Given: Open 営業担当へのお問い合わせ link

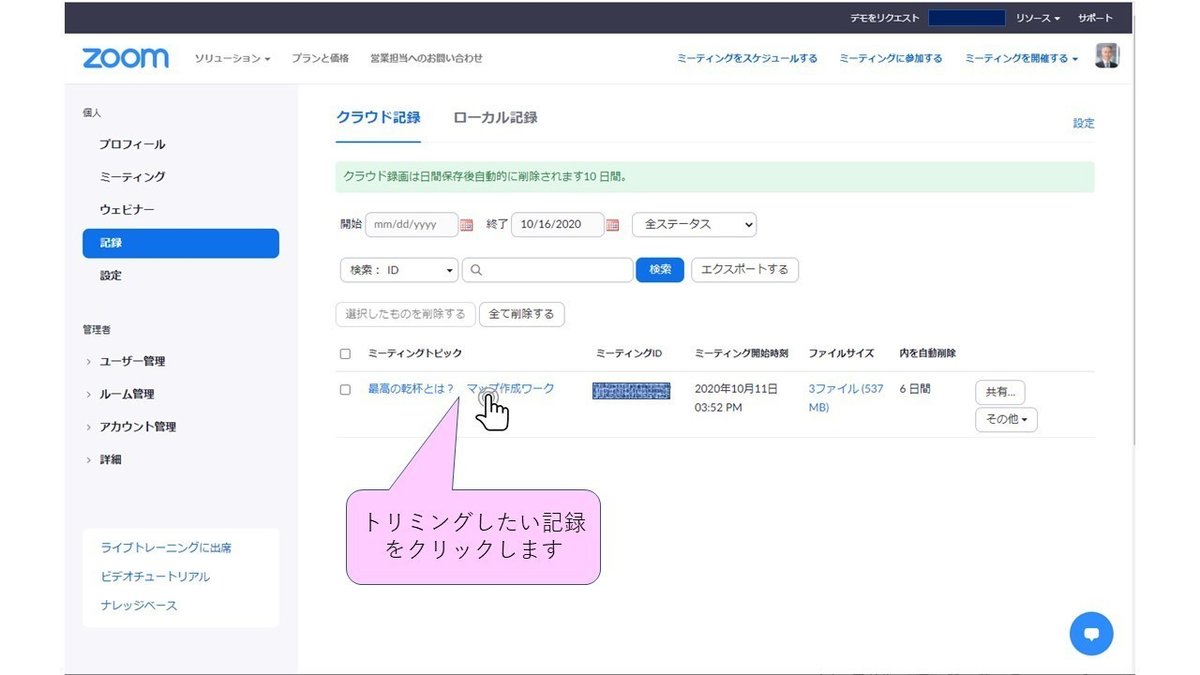Looking at the screenshot, I should pyautogui.click(x=426, y=59).
